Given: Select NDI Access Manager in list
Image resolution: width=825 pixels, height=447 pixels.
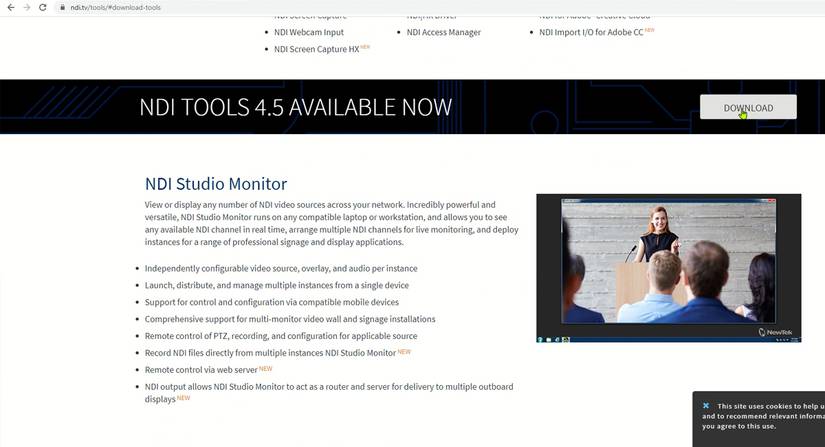Looking at the screenshot, I should tap(444, 32).
